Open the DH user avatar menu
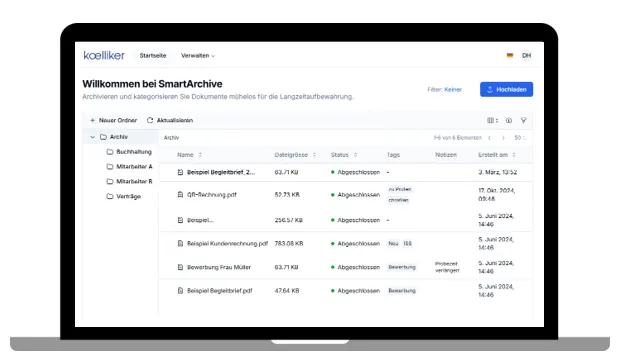 point(526,55)
